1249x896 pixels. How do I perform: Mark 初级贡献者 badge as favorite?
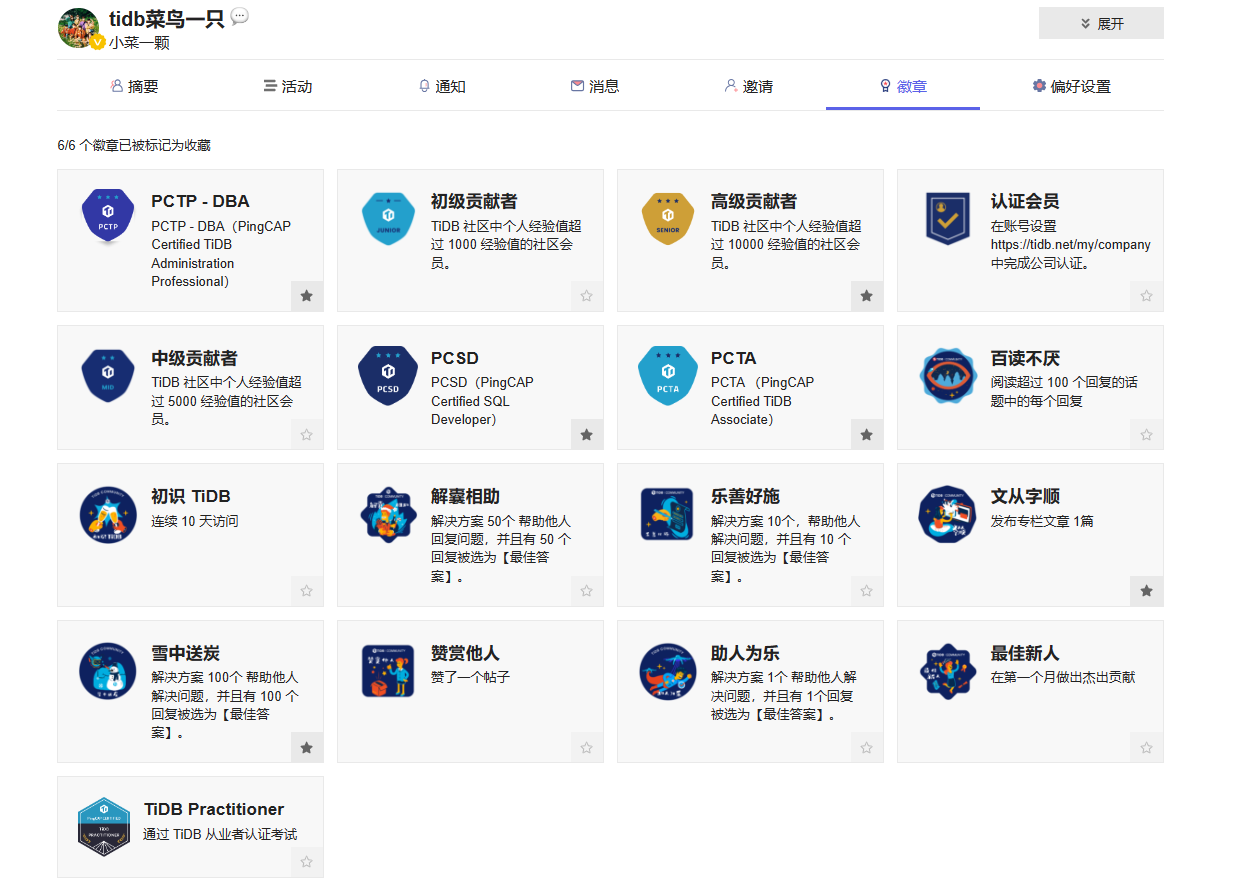pos(587,296)
